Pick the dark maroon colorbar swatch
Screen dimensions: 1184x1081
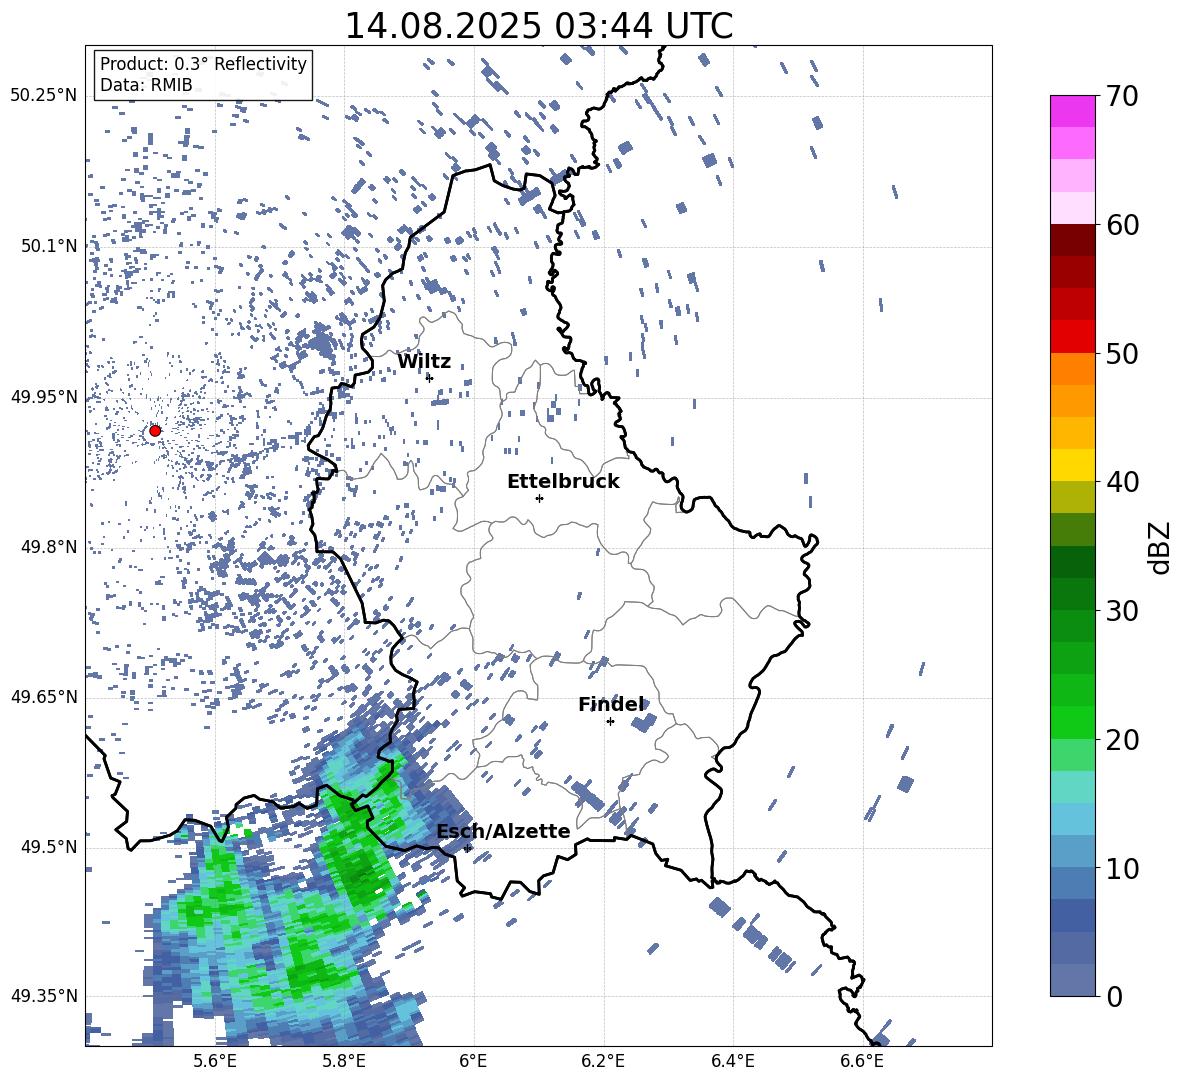point(1072,240)
